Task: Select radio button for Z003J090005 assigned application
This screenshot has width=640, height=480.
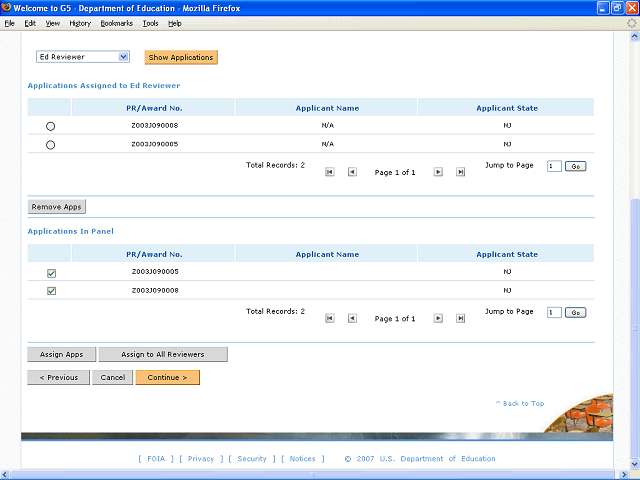Action: [51, 145]
